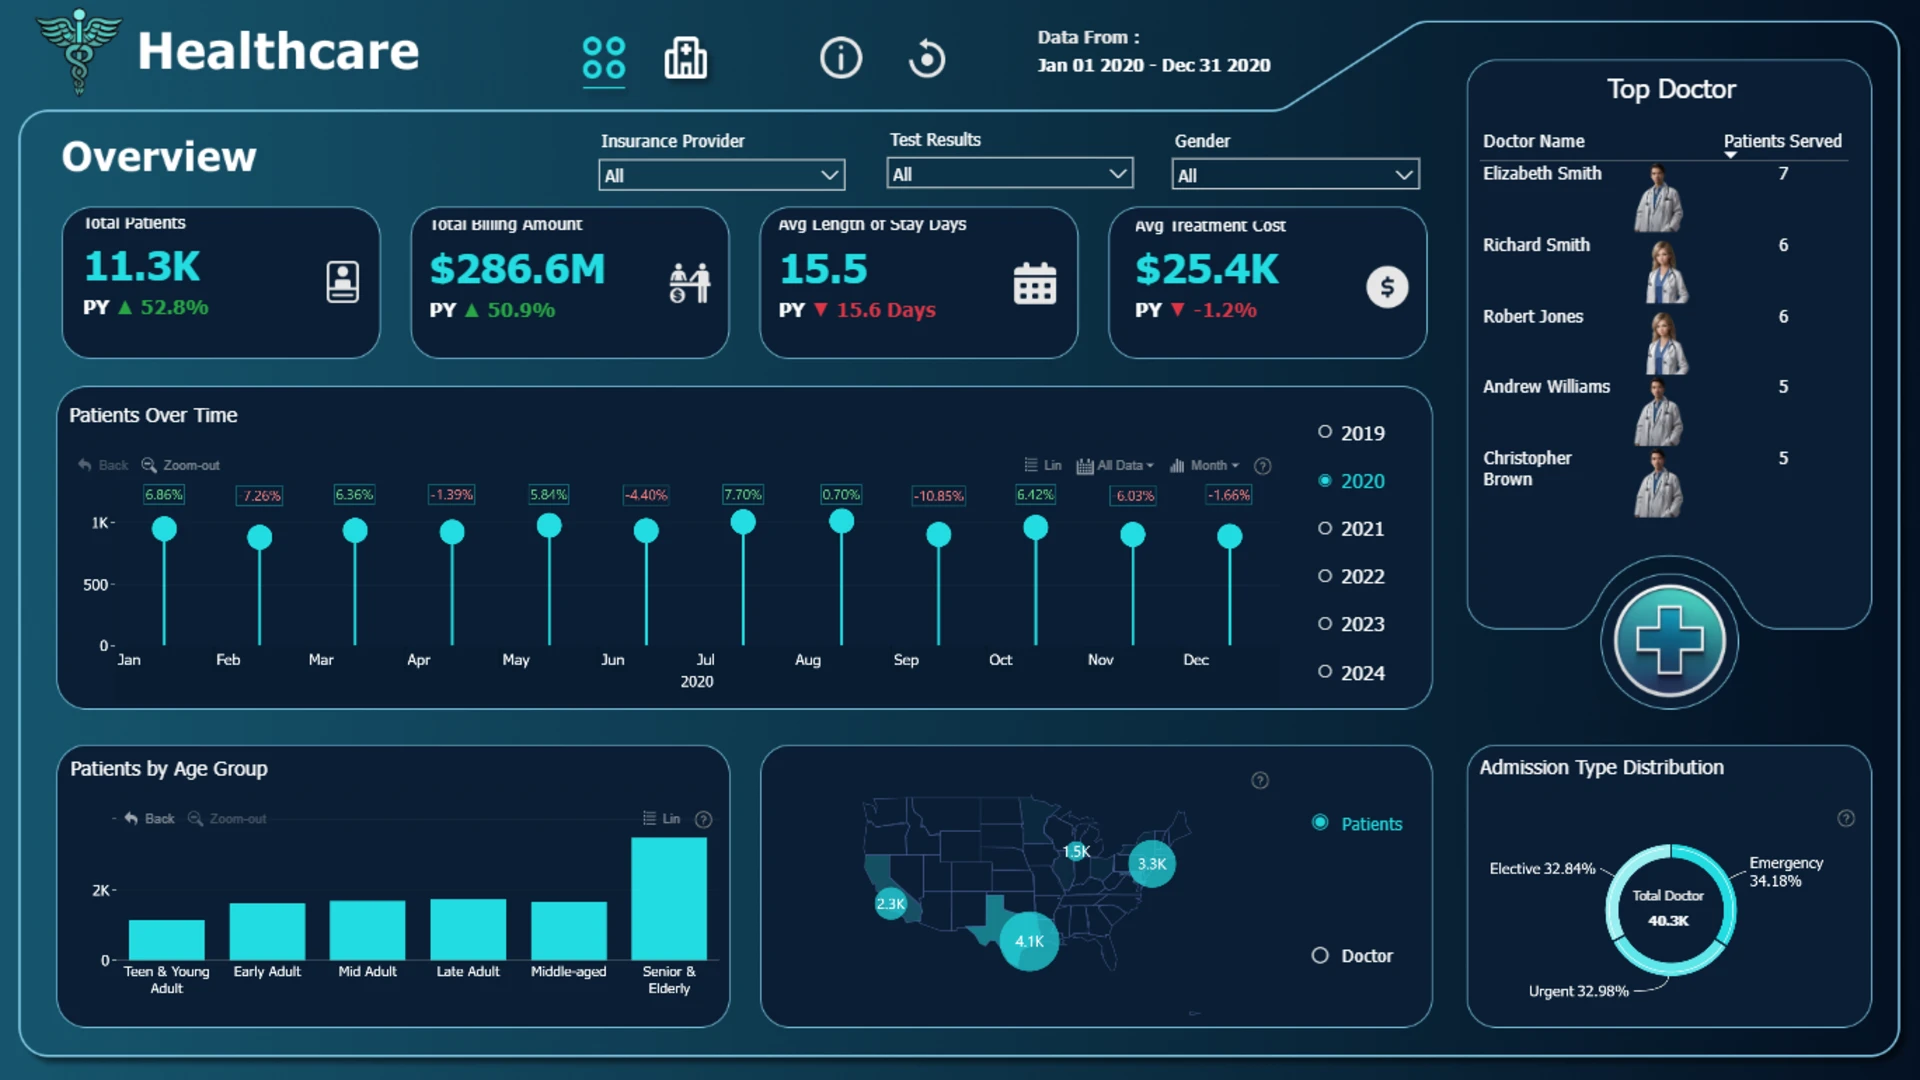Open the overview grid page icon
This screenshot has width=1920, height=1080.
604,58
